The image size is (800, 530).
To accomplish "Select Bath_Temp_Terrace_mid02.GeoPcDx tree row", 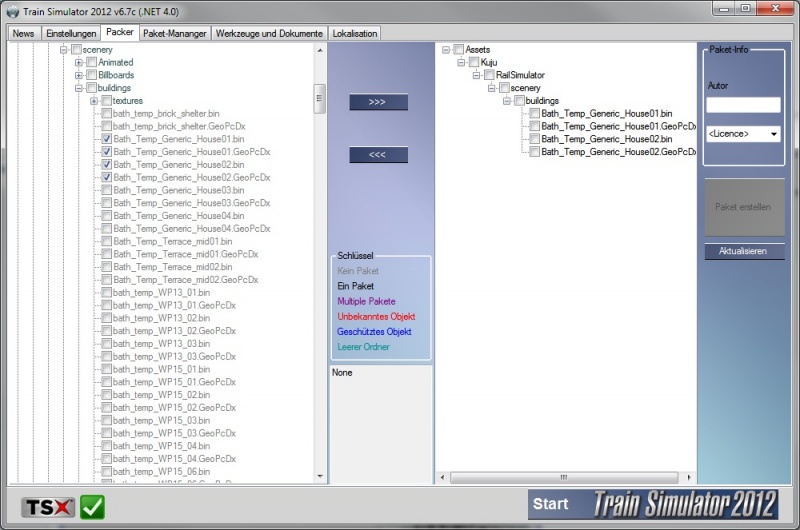I will click(186, 280).
